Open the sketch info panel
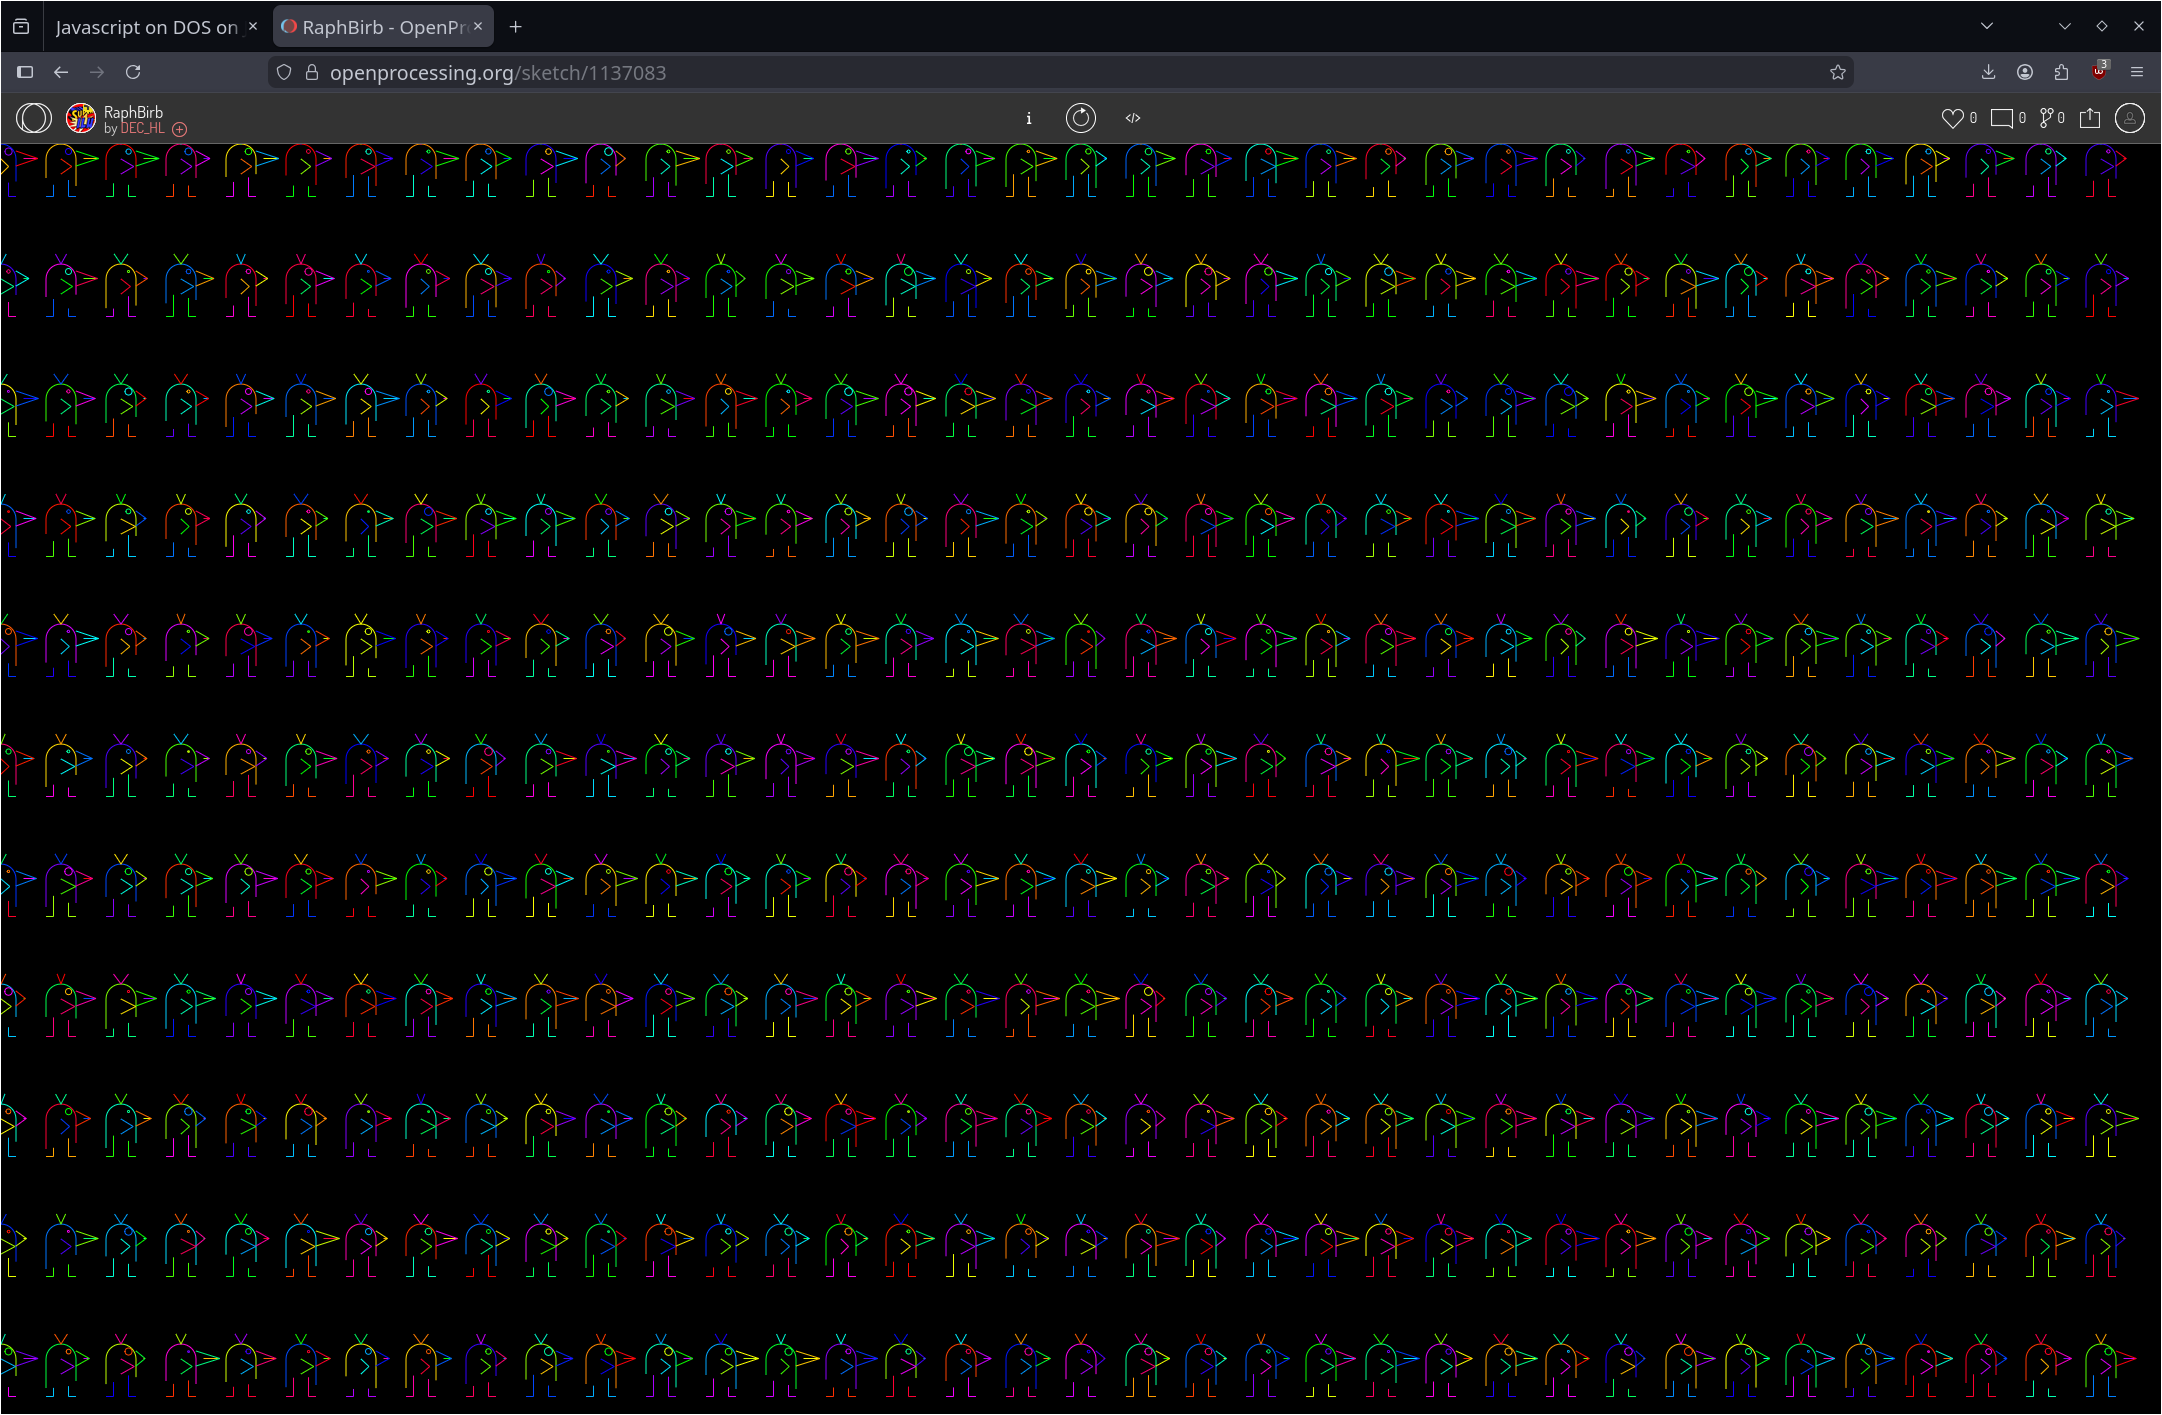 coord(1028,118)
